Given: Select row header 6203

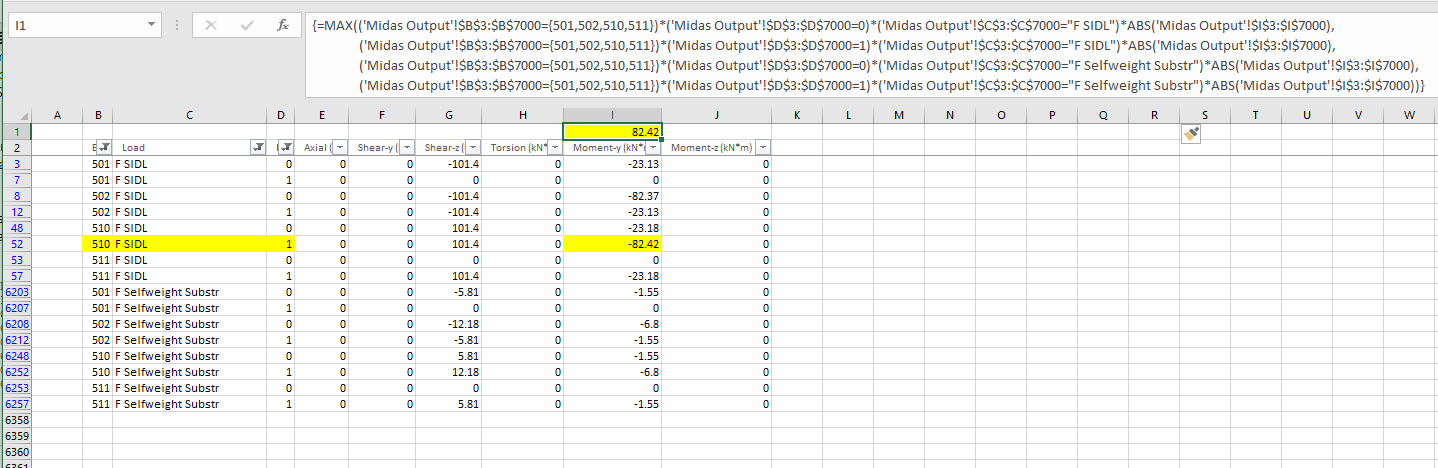Looking at the screenshot, I should [16, 291].
